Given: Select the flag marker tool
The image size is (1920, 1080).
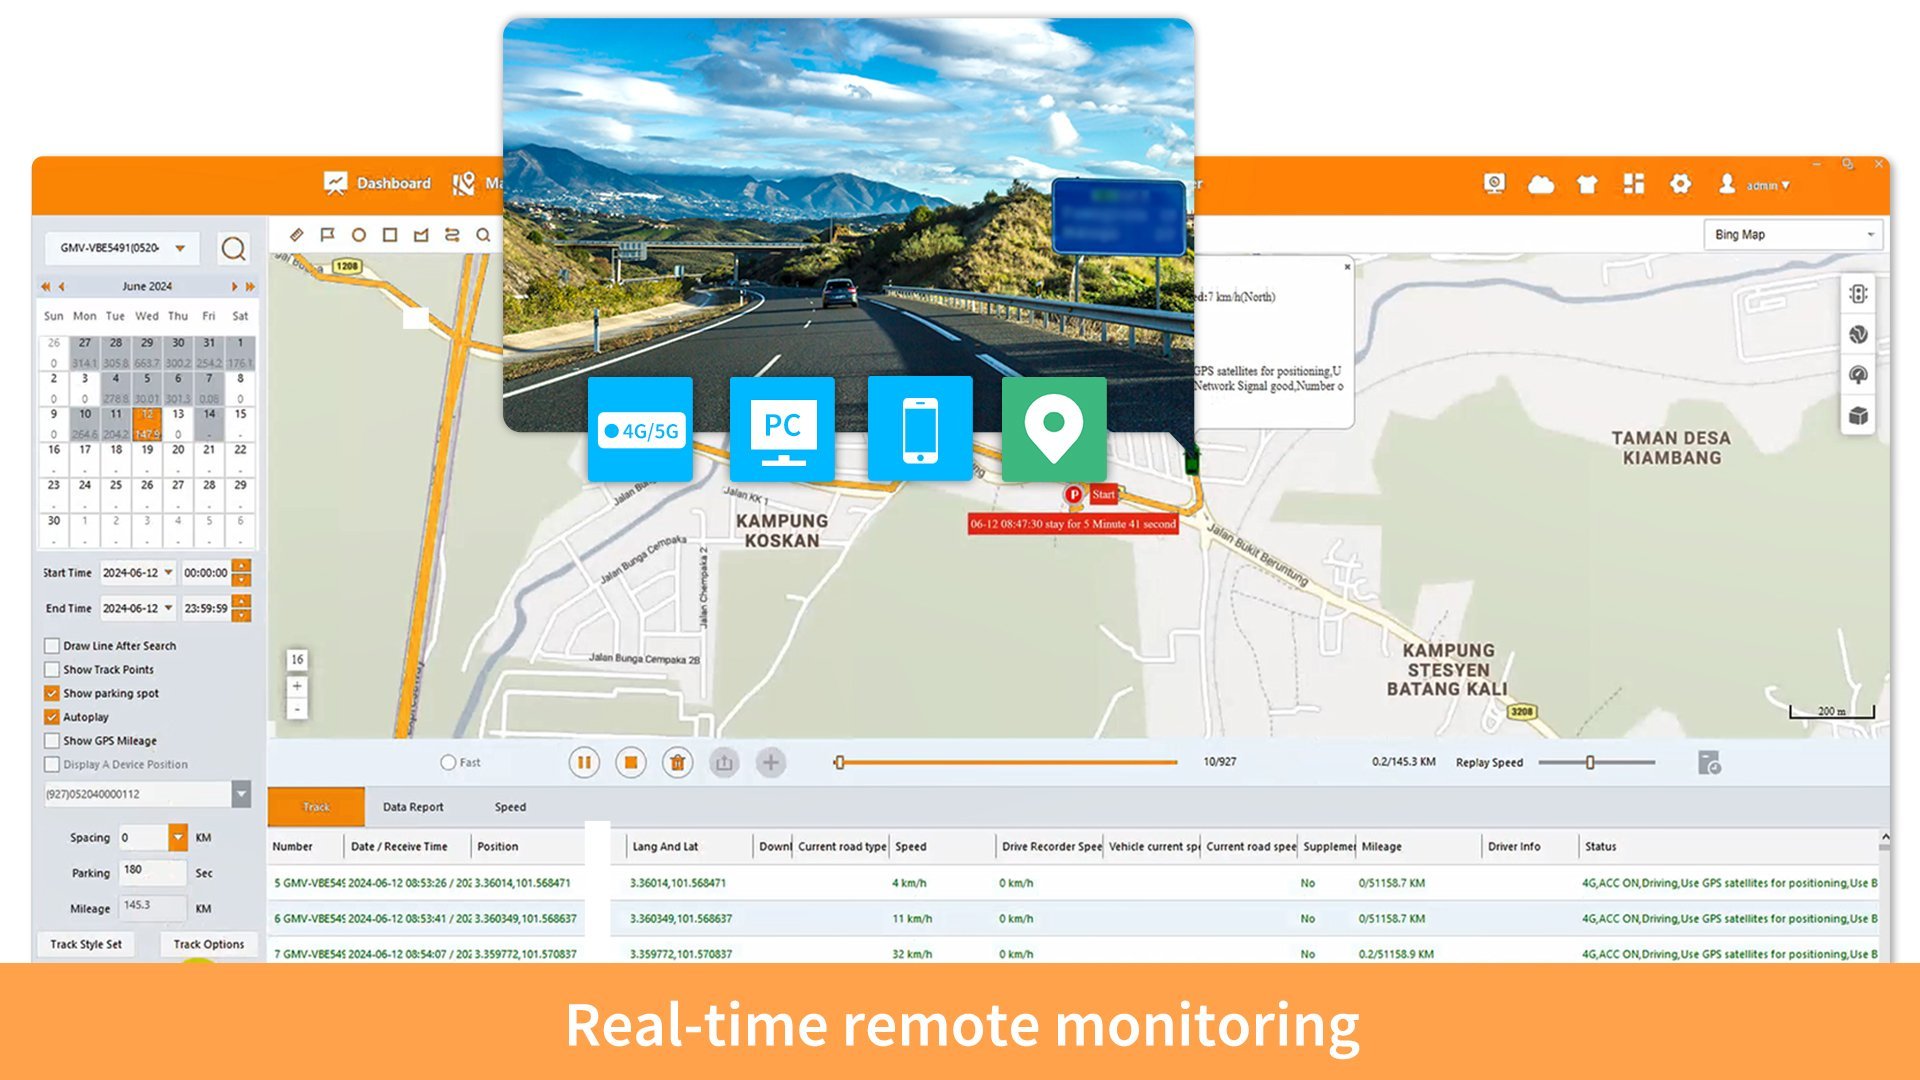Looking at the screenshot, I should point(327,235).
